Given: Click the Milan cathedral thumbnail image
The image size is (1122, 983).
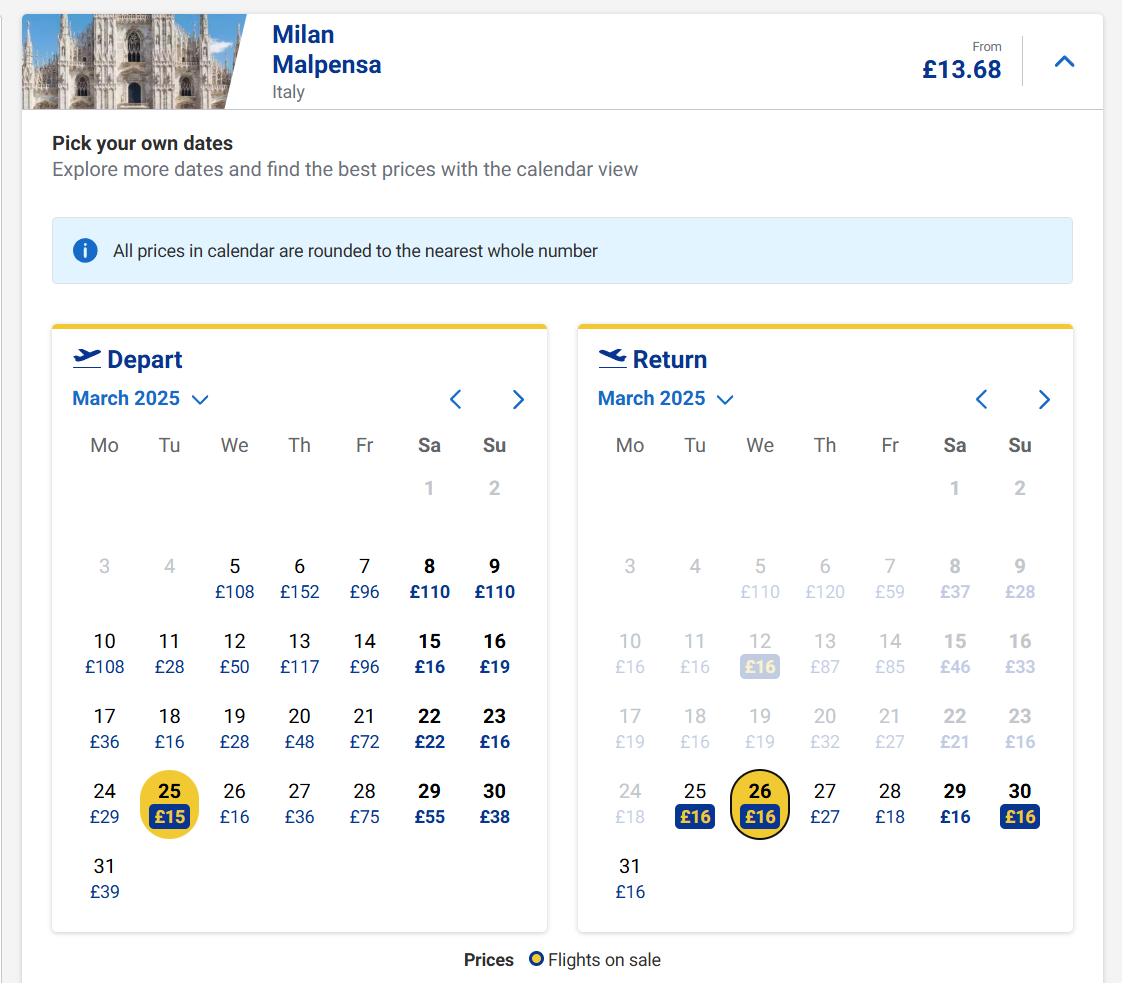Looking at the screenshot, I should click(133, 62).
